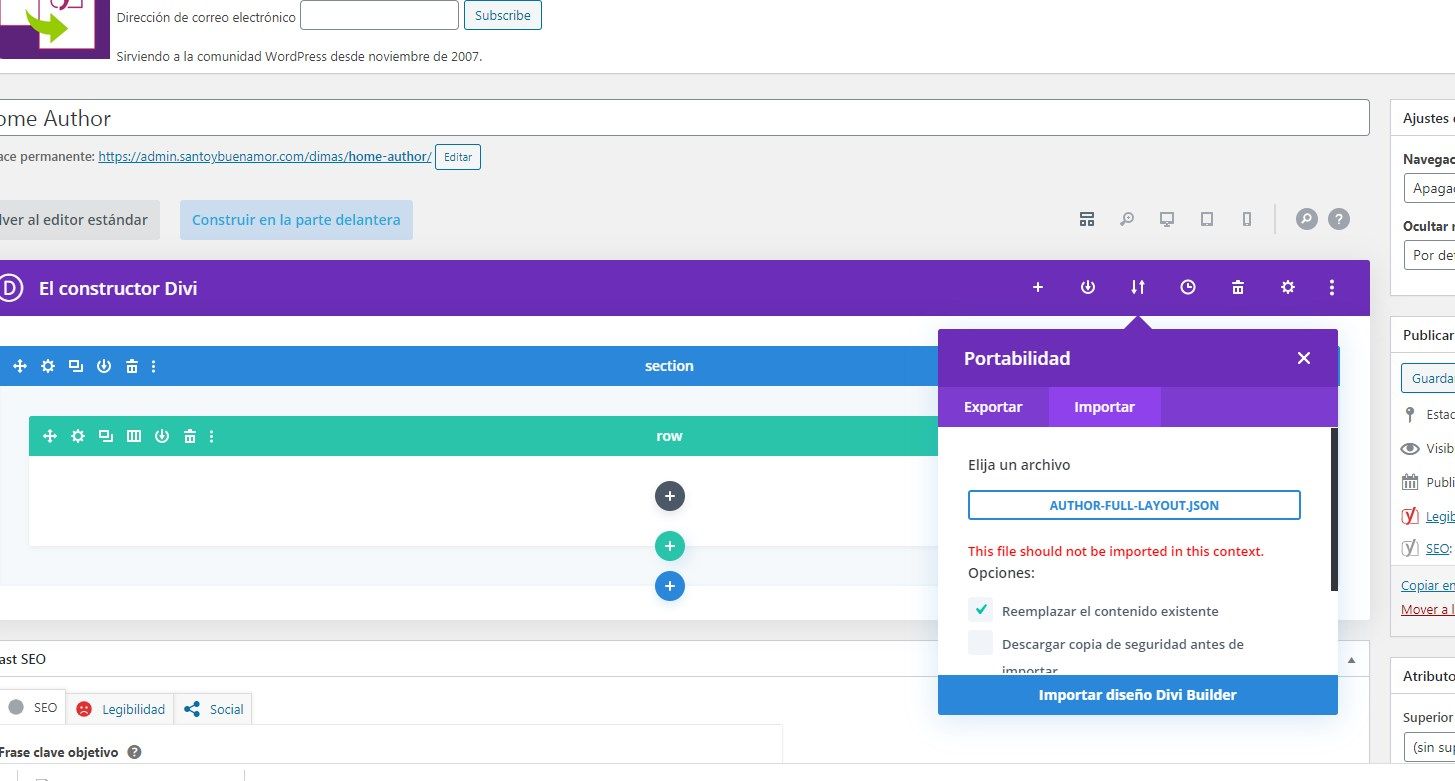The height and width of the screenshot is (781, 1455).
Task: Open row three-dot options
Action: tap(212, 436)
